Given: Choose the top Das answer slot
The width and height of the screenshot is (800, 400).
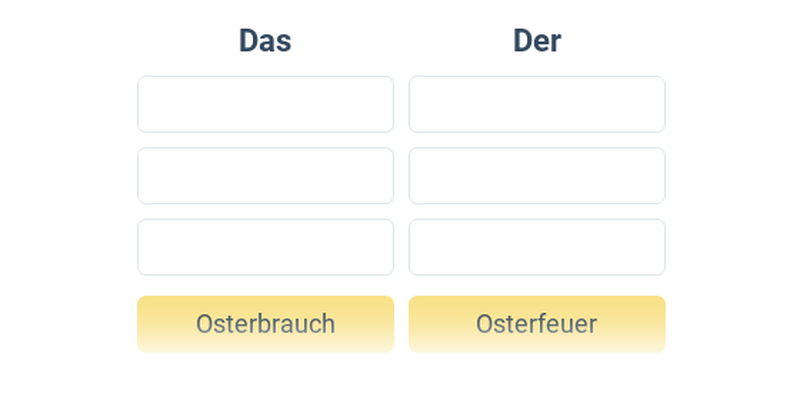Looking at the screenshot, I should tap(265, 104).
